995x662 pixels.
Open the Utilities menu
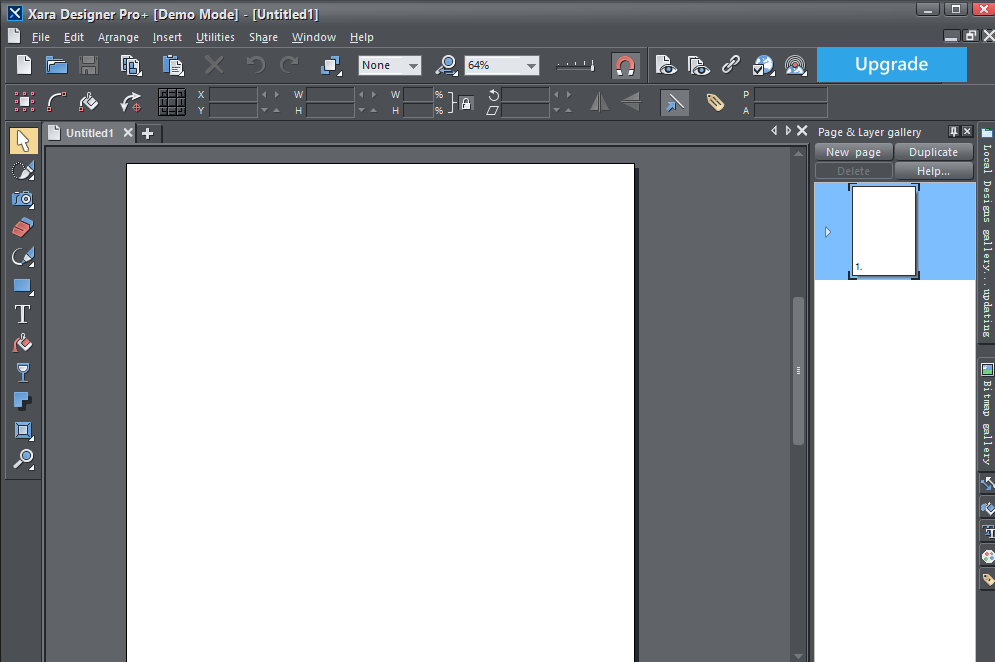tap(215, 37)
